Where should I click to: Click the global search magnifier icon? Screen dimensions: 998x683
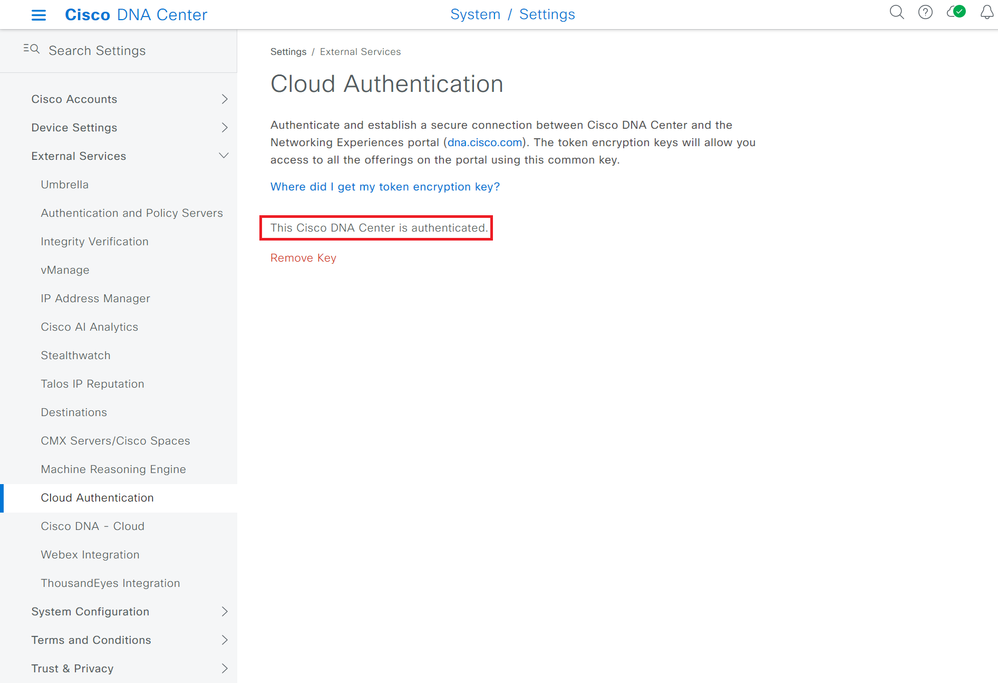[x=896, y=12]
